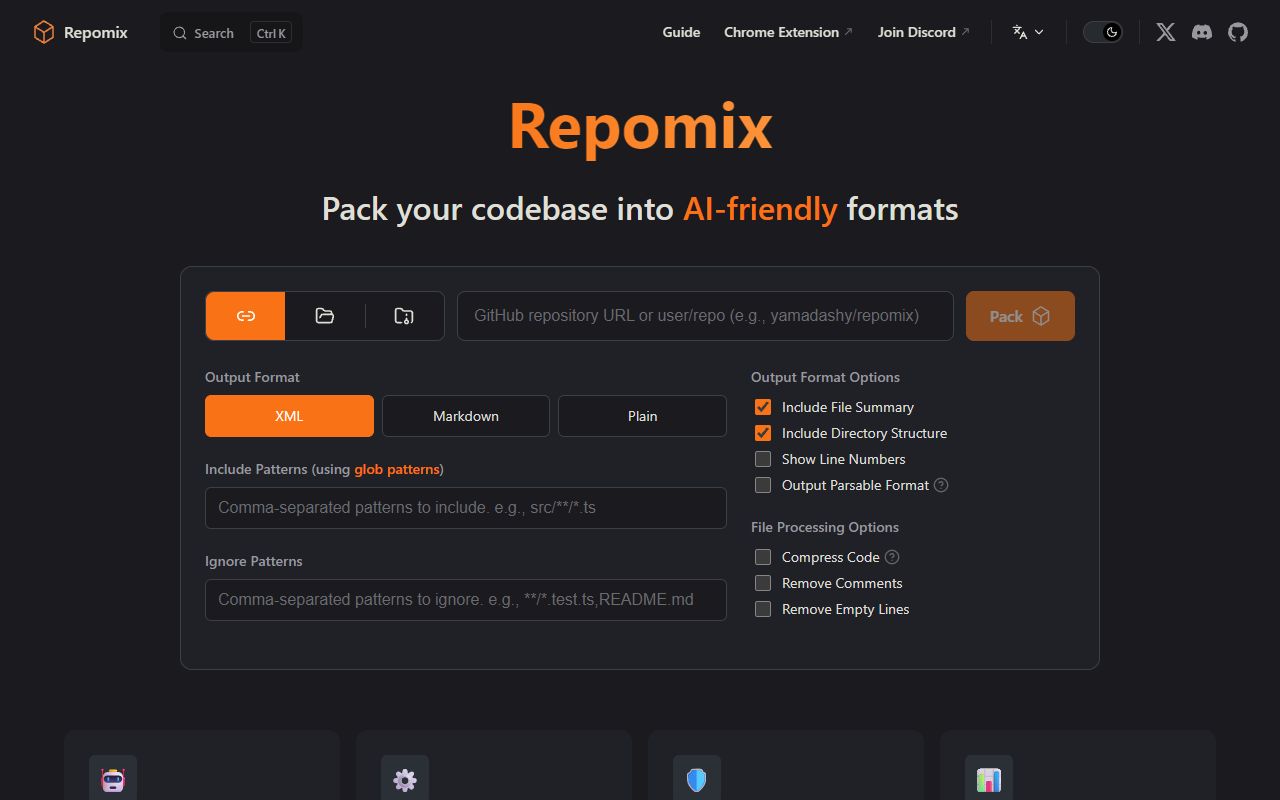Enable the Remove Comments option
The height and width of the screenshot is (800, 1280).
763,583
